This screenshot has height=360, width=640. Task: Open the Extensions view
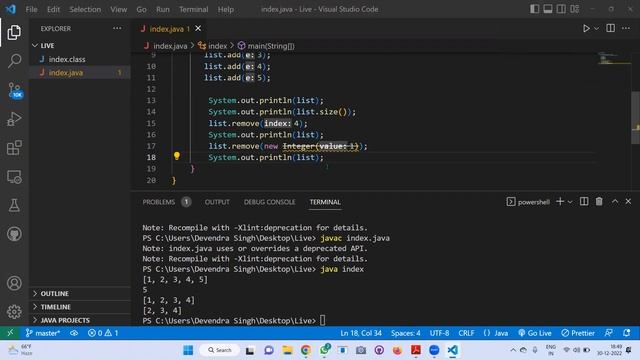(14, 148)
